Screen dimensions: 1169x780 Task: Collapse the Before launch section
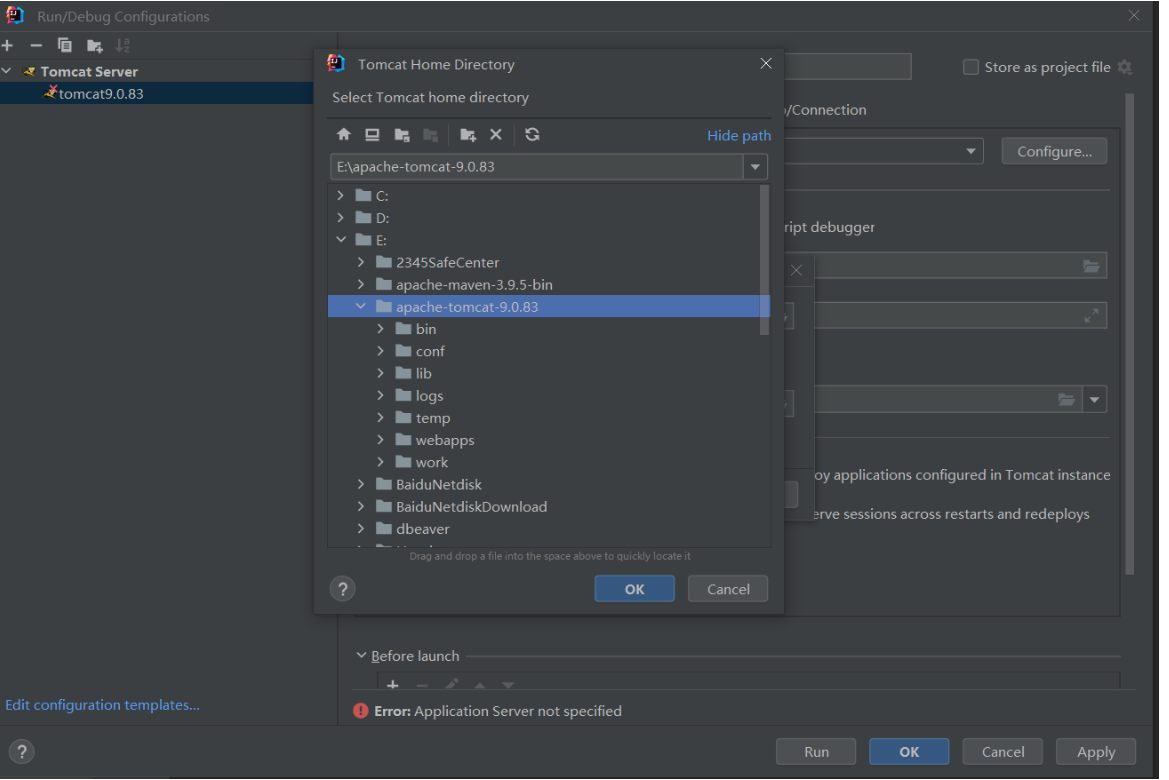coord(361,655)
